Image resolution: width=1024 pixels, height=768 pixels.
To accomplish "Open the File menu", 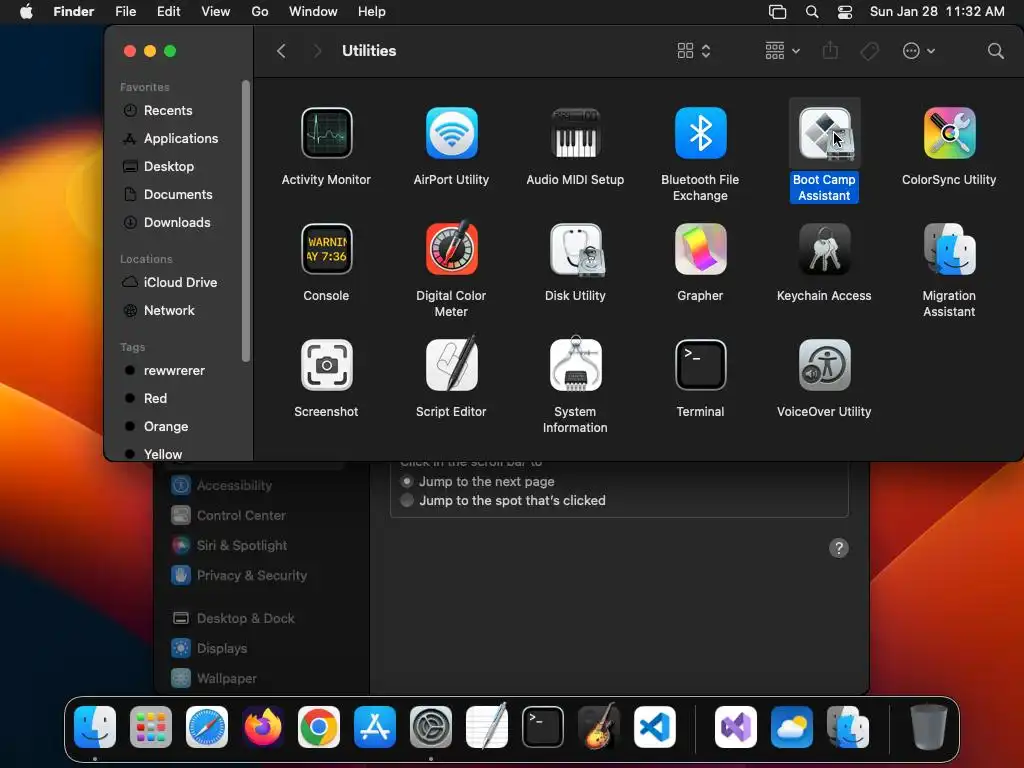I will [125, 12].
